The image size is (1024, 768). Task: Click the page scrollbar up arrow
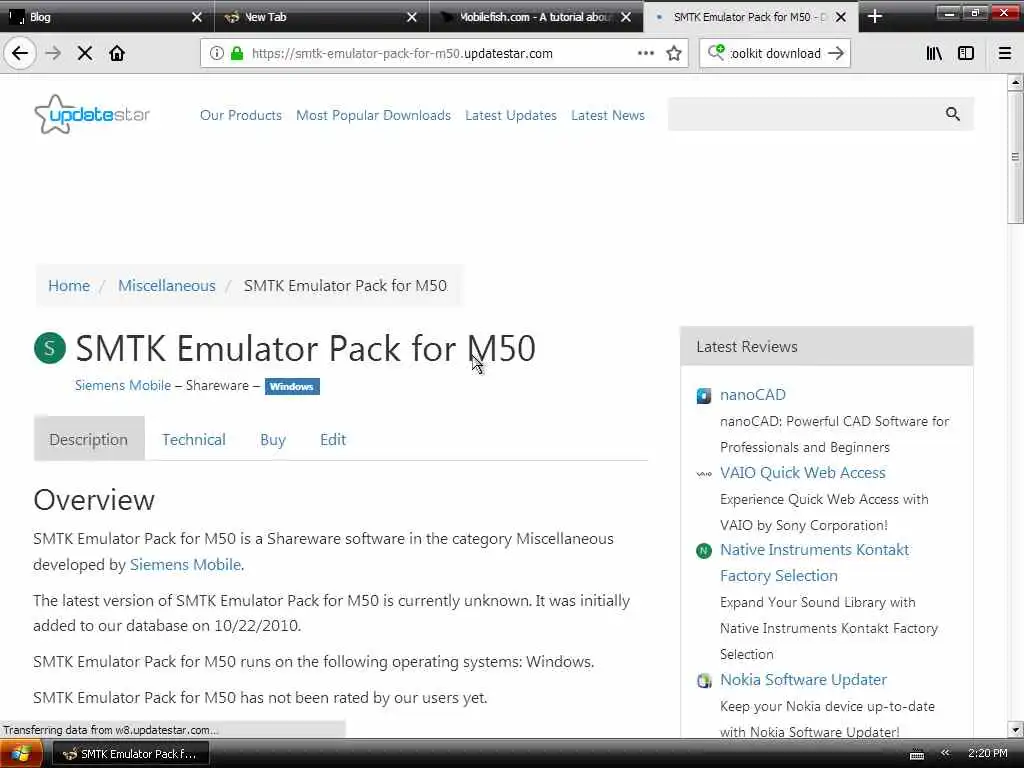[x=1015, y=82]
